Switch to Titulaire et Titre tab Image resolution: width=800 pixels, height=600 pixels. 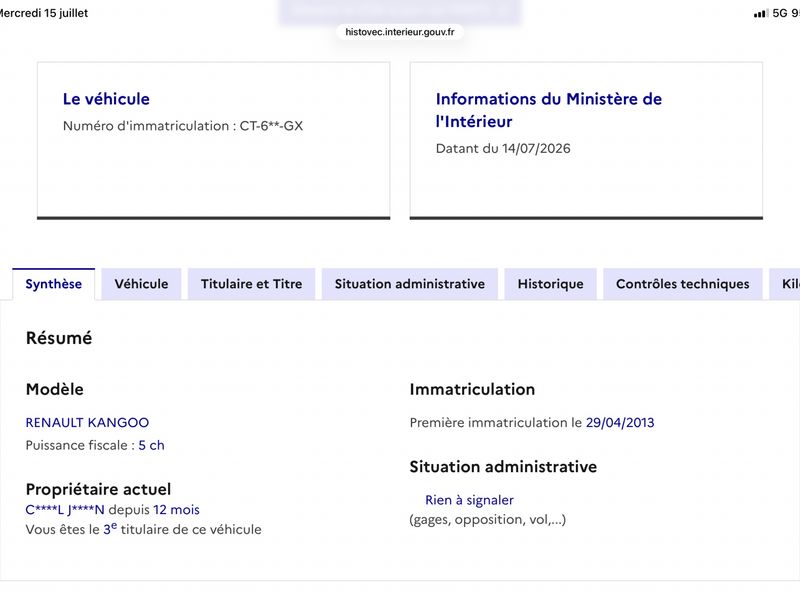tap(252, 284)
